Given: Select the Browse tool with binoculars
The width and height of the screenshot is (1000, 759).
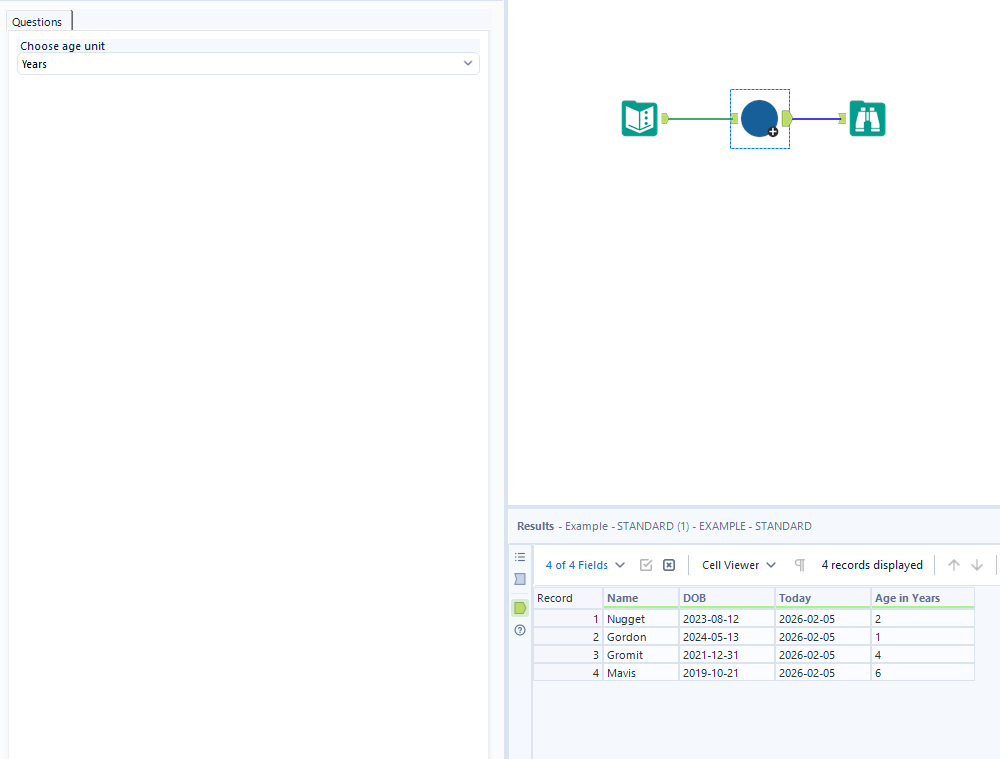Looking at the screenshot, I should pos(867,119).
